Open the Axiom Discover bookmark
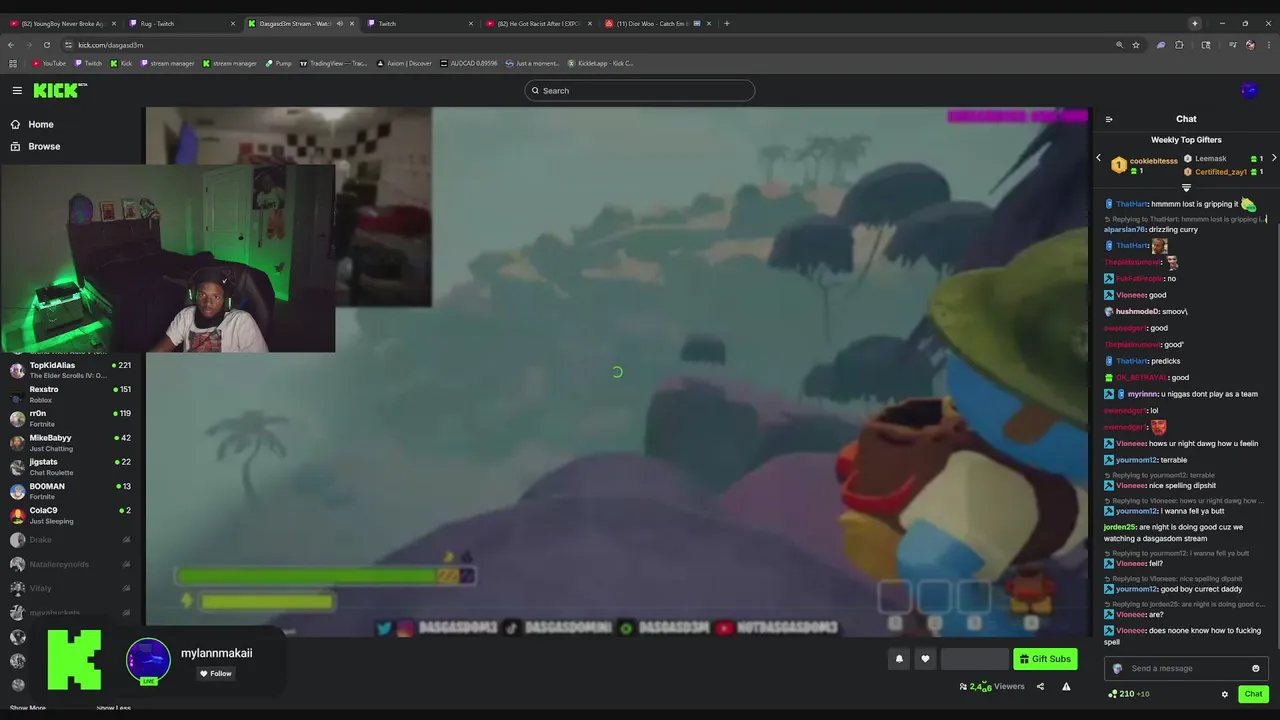The height and width of the screenshot is (720, 1280). pos(404,63)
